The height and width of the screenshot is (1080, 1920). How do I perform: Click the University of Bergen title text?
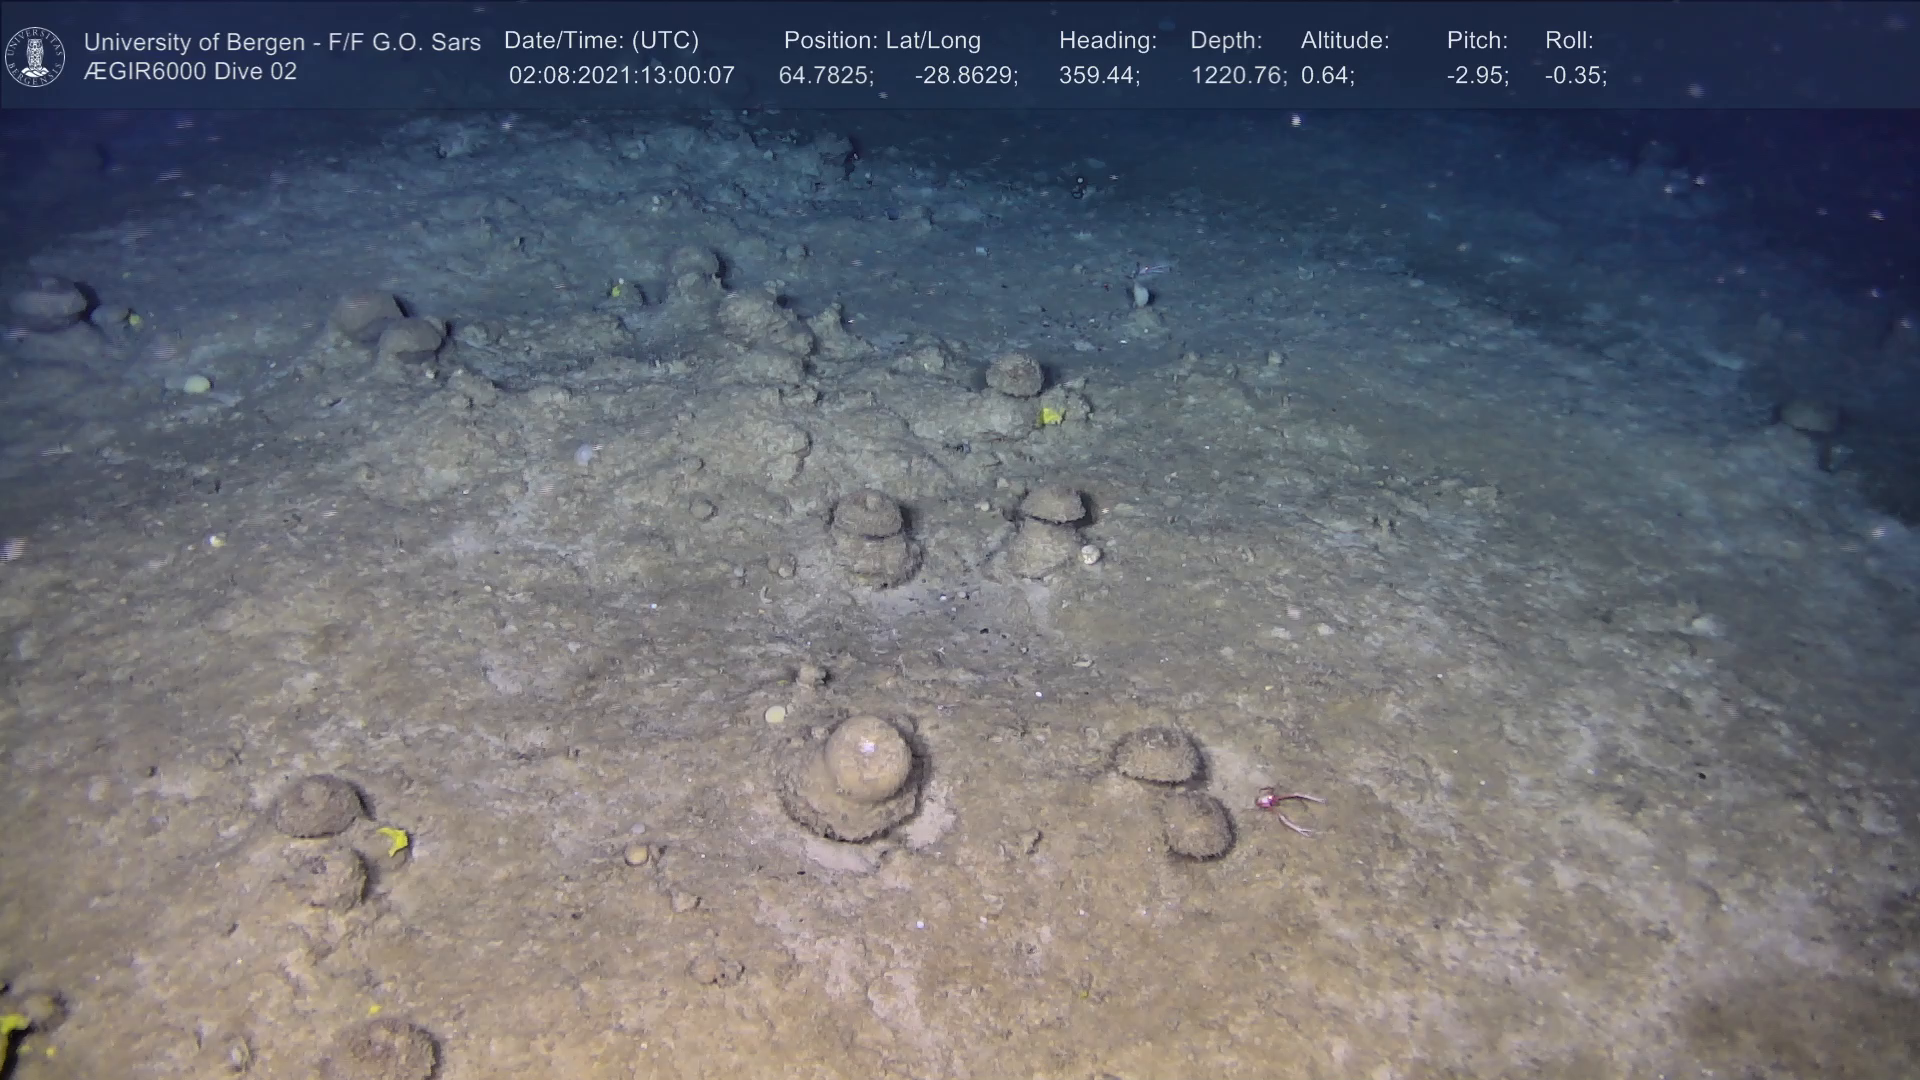click(x=282, y=42)
